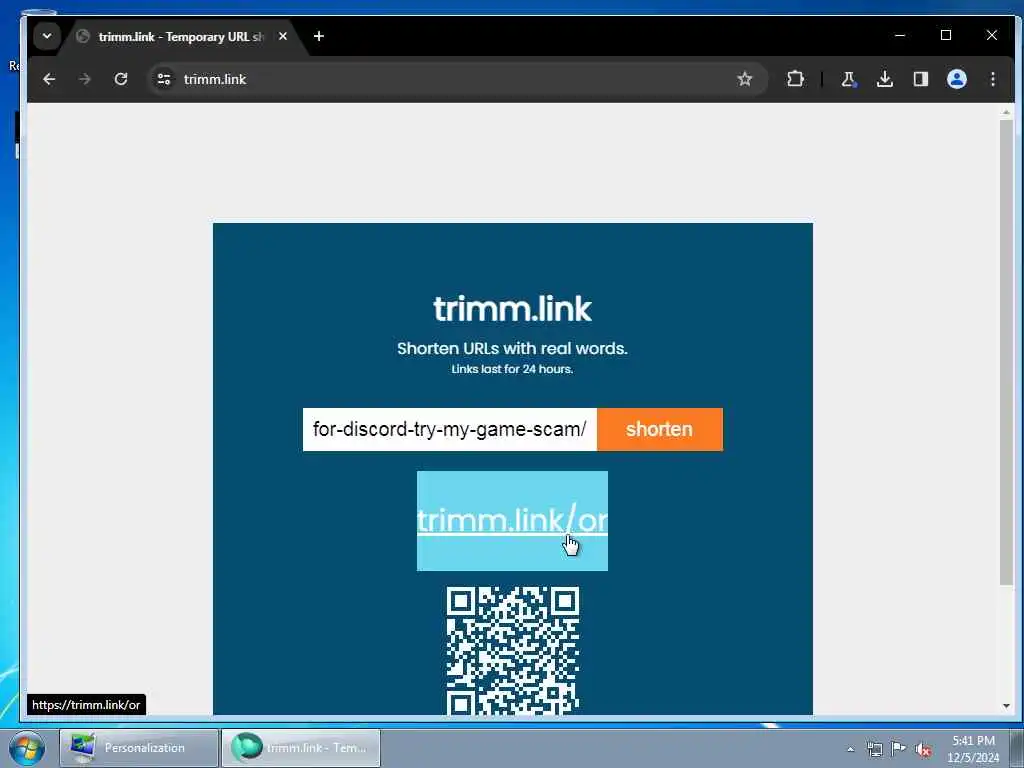This screenshot has width=1024, height=768.
Task: Open the Downloads icon
Action: [884, 79]
